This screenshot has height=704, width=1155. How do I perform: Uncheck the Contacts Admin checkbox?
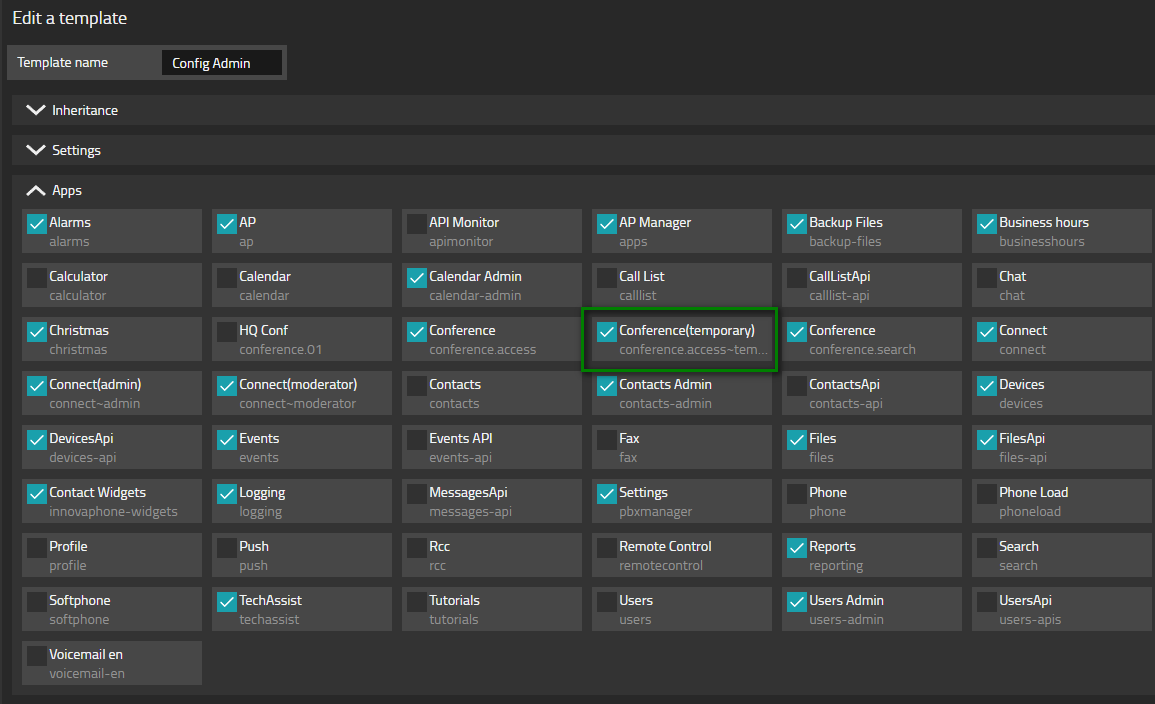607,385
